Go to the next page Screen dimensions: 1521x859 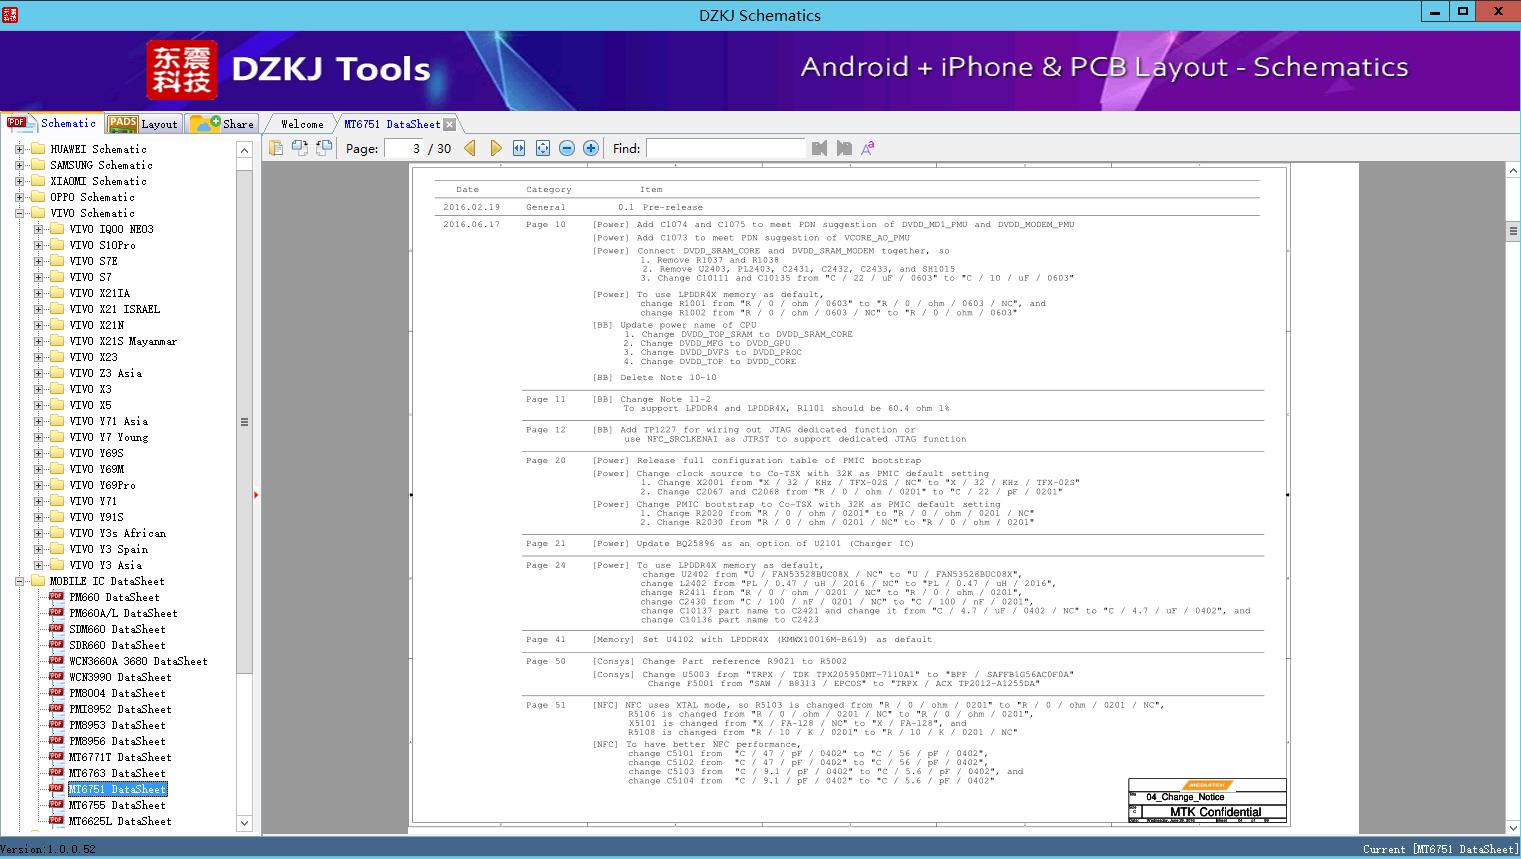point(495,148)
